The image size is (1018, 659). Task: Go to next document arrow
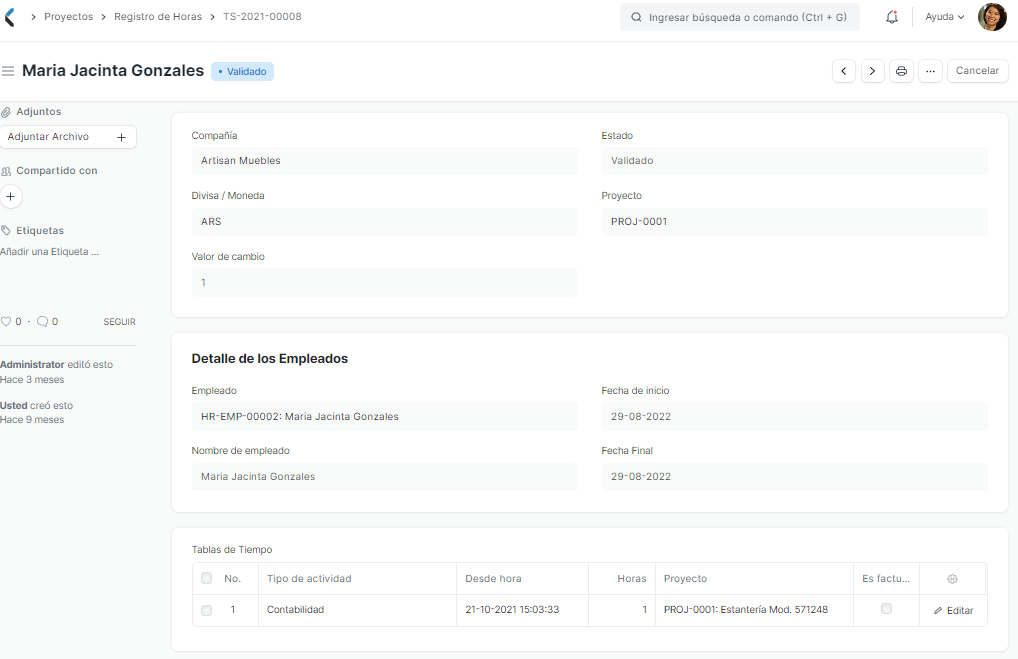point(873,71)
